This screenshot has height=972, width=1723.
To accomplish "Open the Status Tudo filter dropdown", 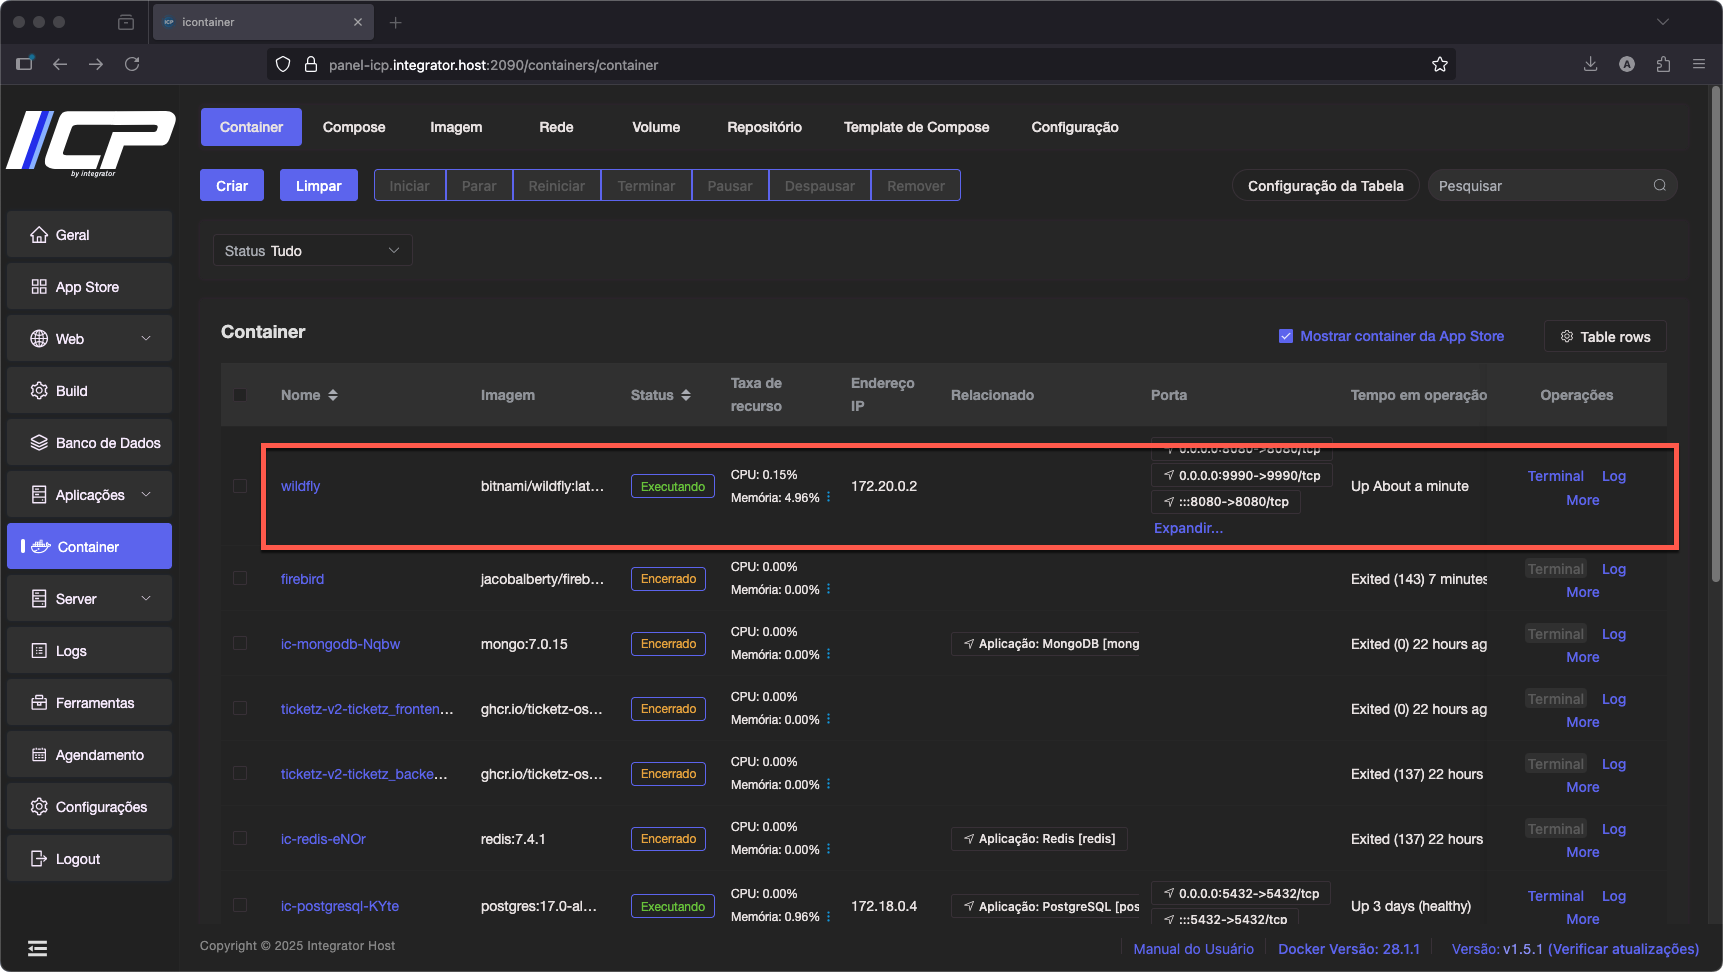I will tap(312, 251).
